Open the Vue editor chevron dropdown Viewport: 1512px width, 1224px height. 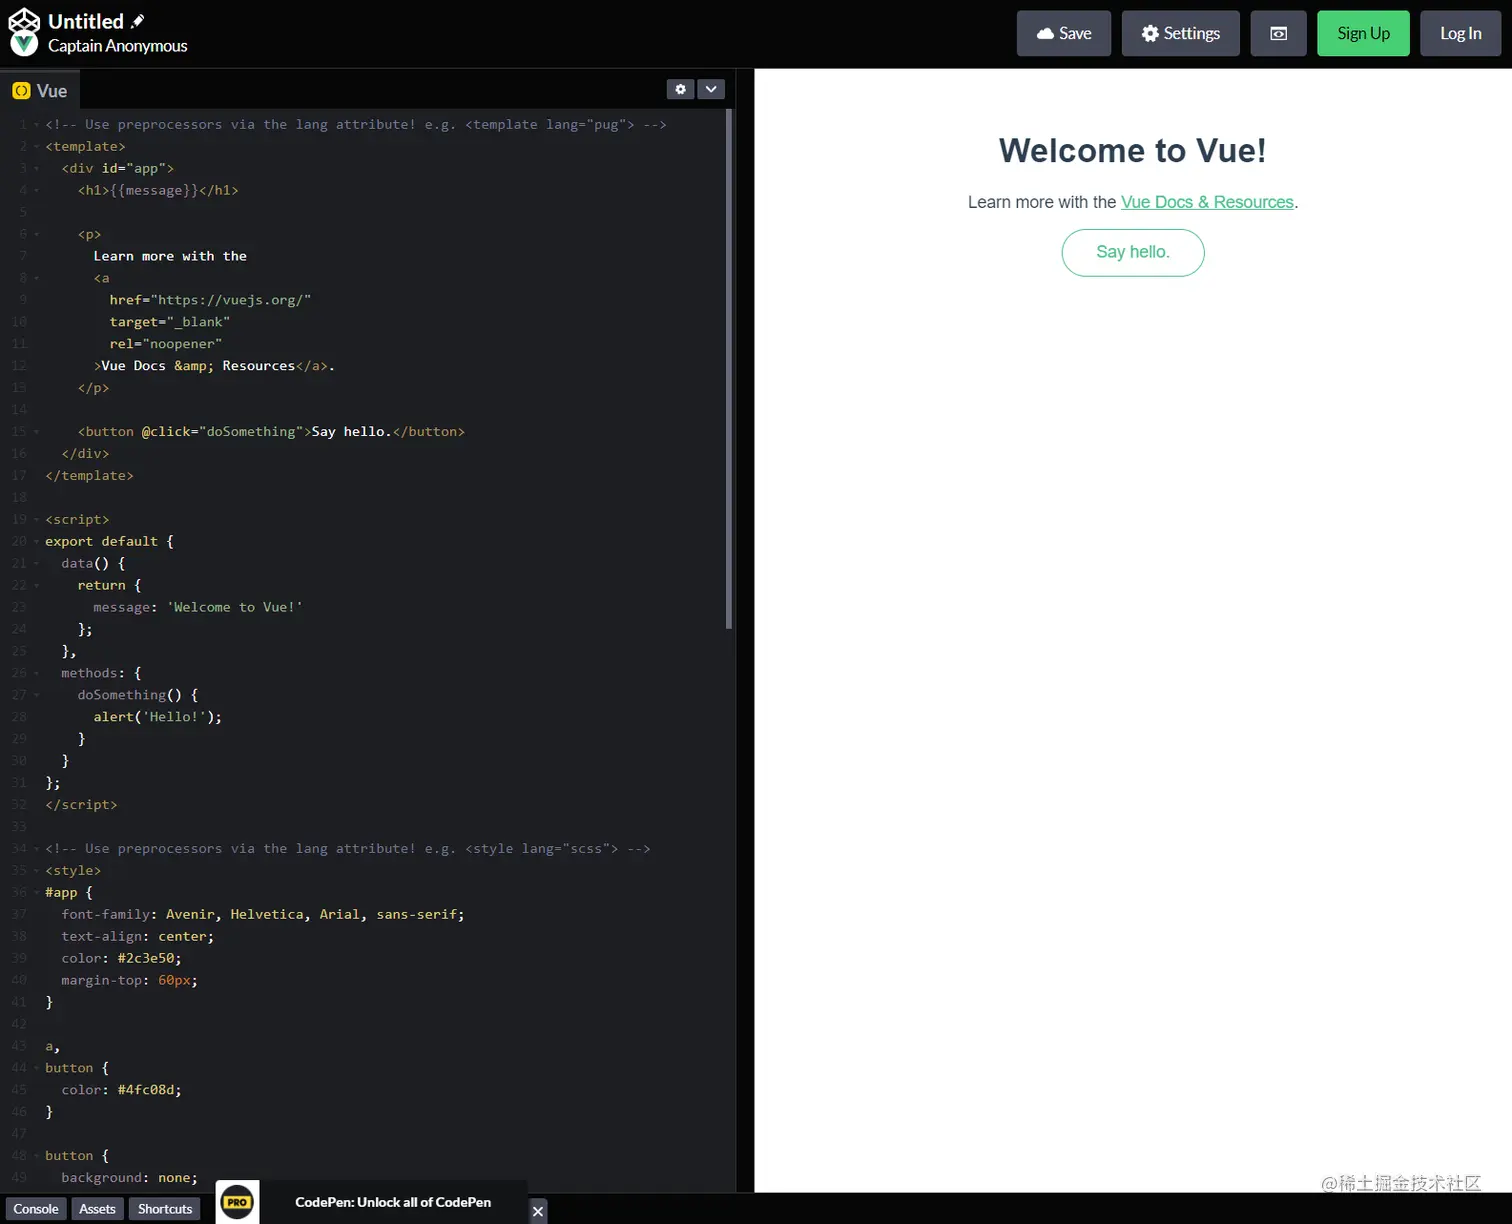point(711,89)
